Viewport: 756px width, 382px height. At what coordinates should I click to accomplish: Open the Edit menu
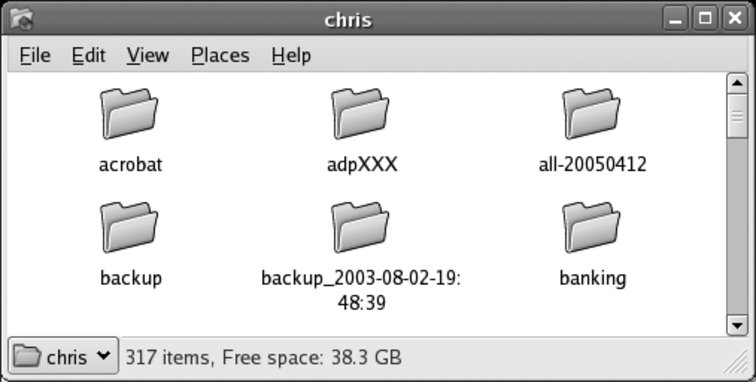coord(88,55)
